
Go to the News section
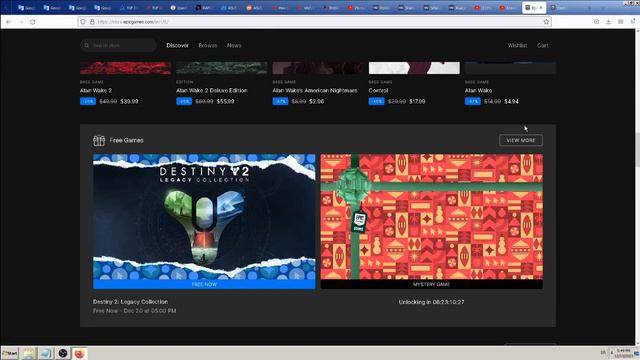click(234, 45)
